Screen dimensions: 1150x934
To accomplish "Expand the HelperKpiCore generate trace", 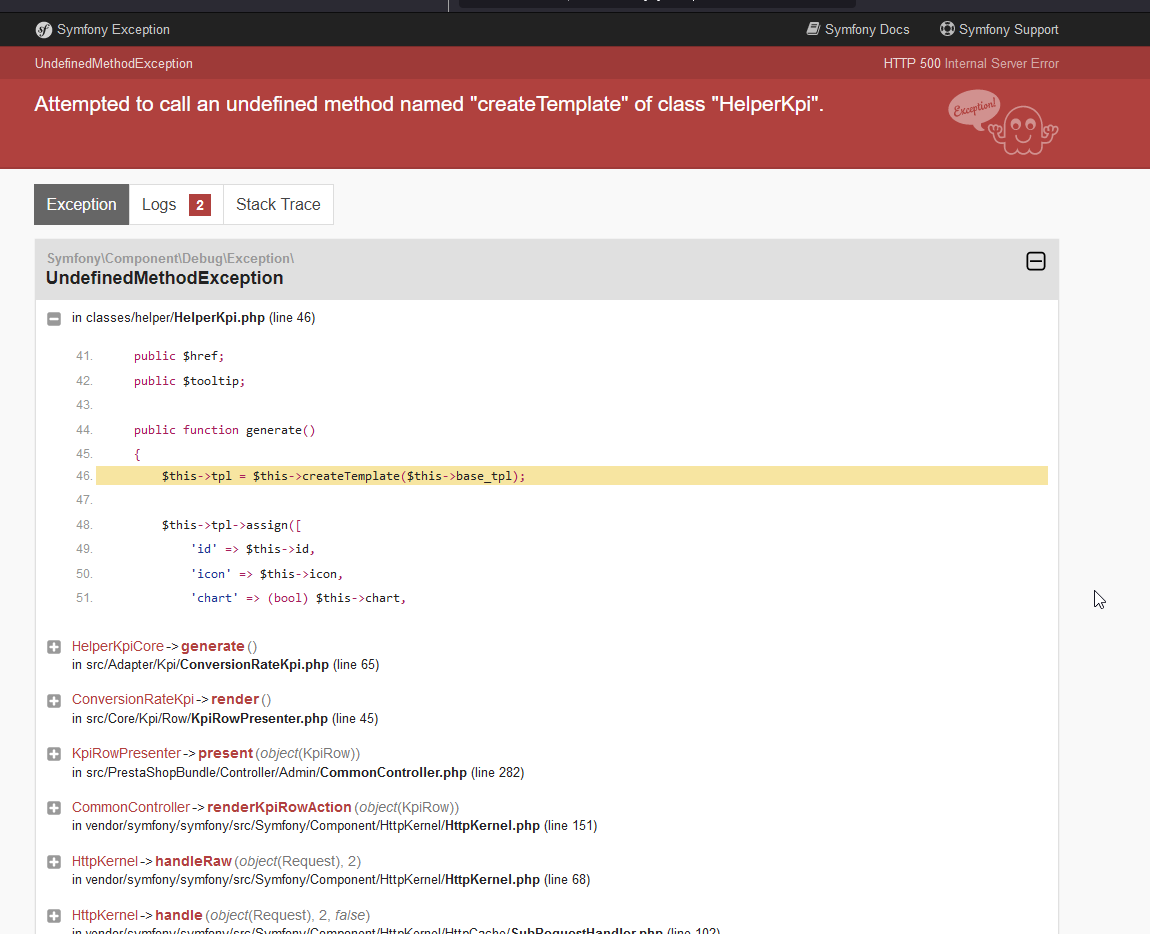I will (54, 647).
